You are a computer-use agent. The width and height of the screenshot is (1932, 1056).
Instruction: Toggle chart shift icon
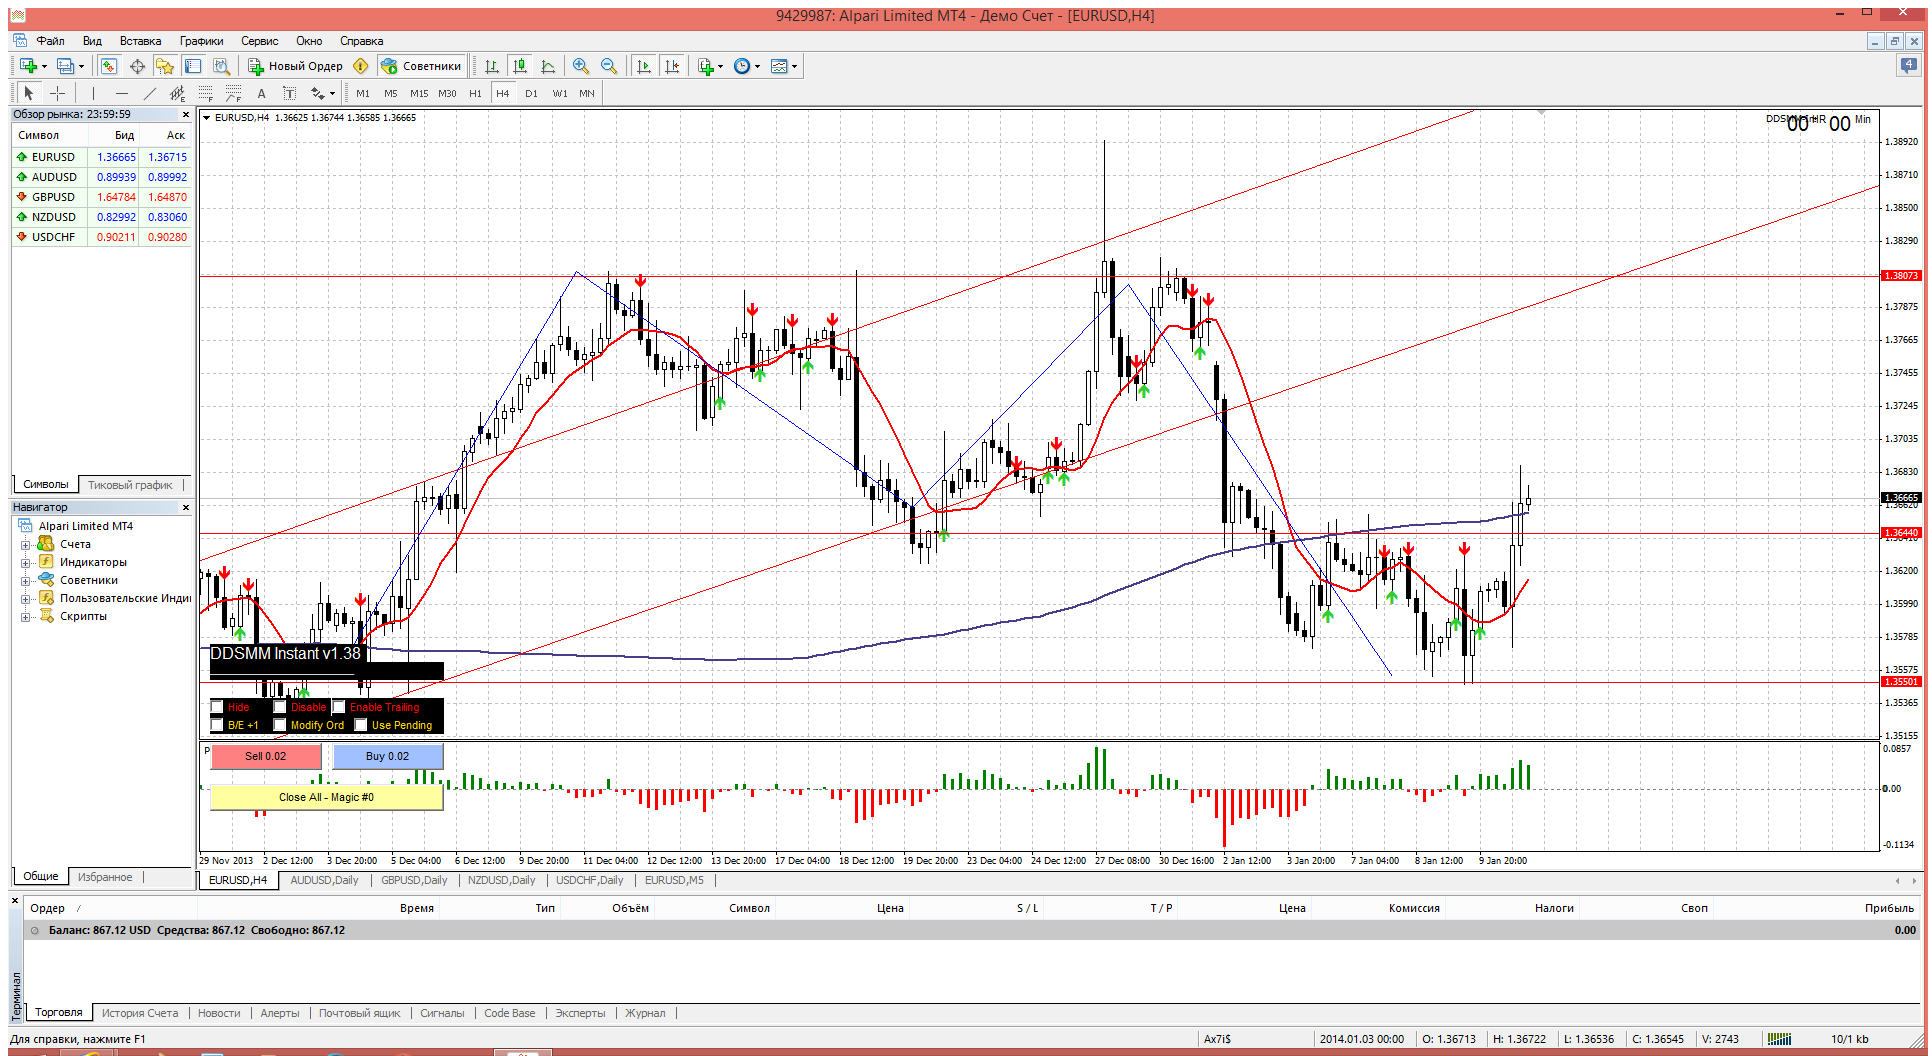pos(672,66)
